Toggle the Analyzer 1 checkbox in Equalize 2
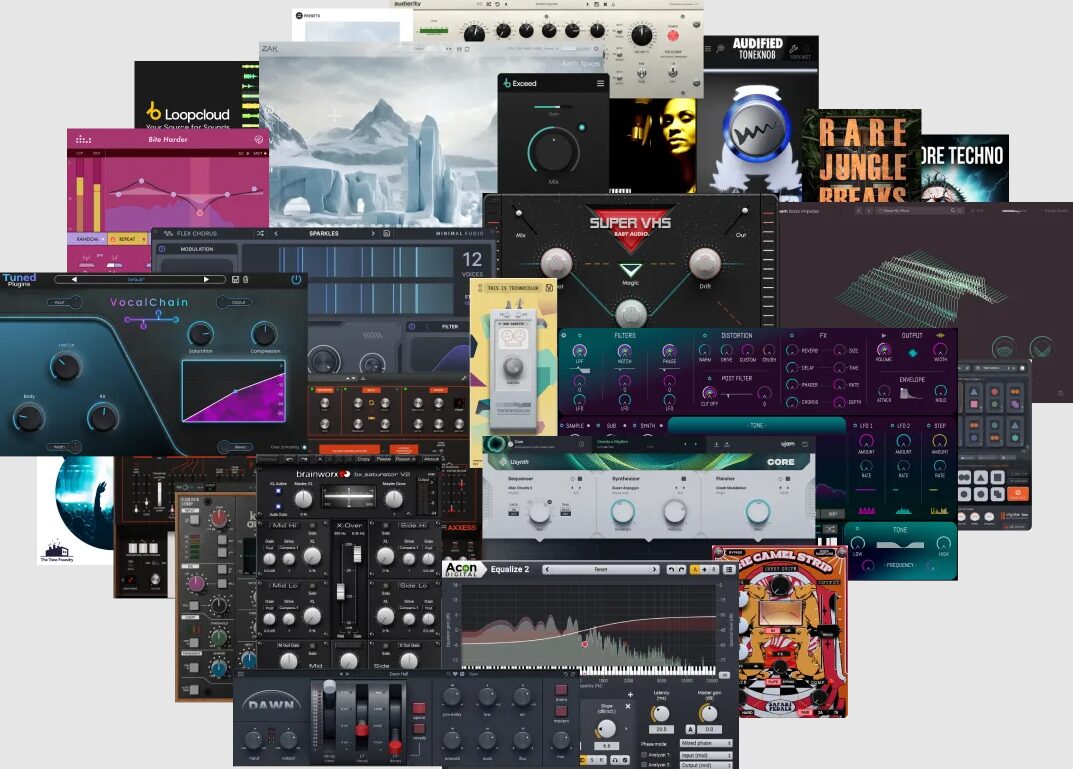This screenshot has width=1073, height=769. (x=644, y=754)
